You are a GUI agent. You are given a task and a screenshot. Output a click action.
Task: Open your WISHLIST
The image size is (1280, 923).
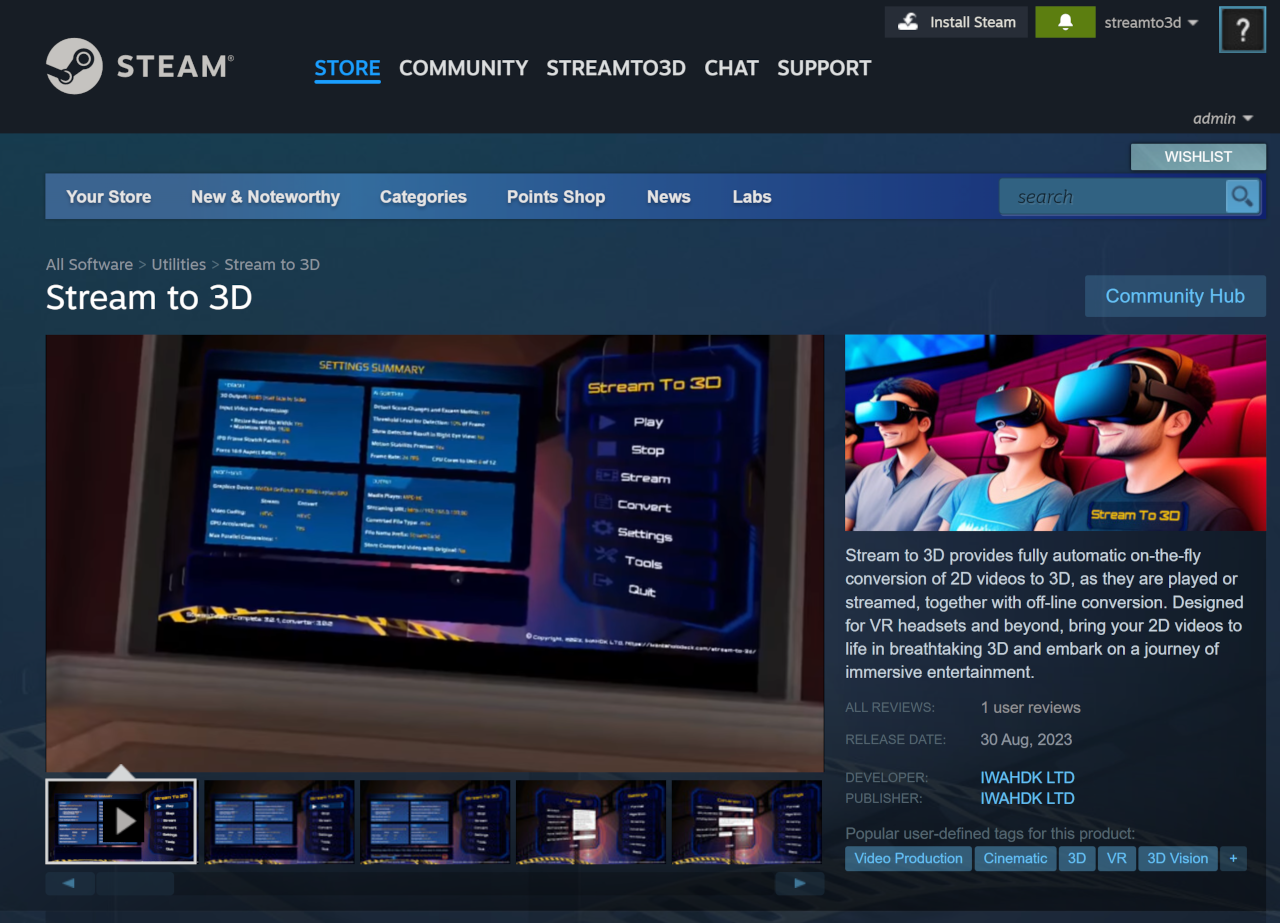[x=1198, y=156]
